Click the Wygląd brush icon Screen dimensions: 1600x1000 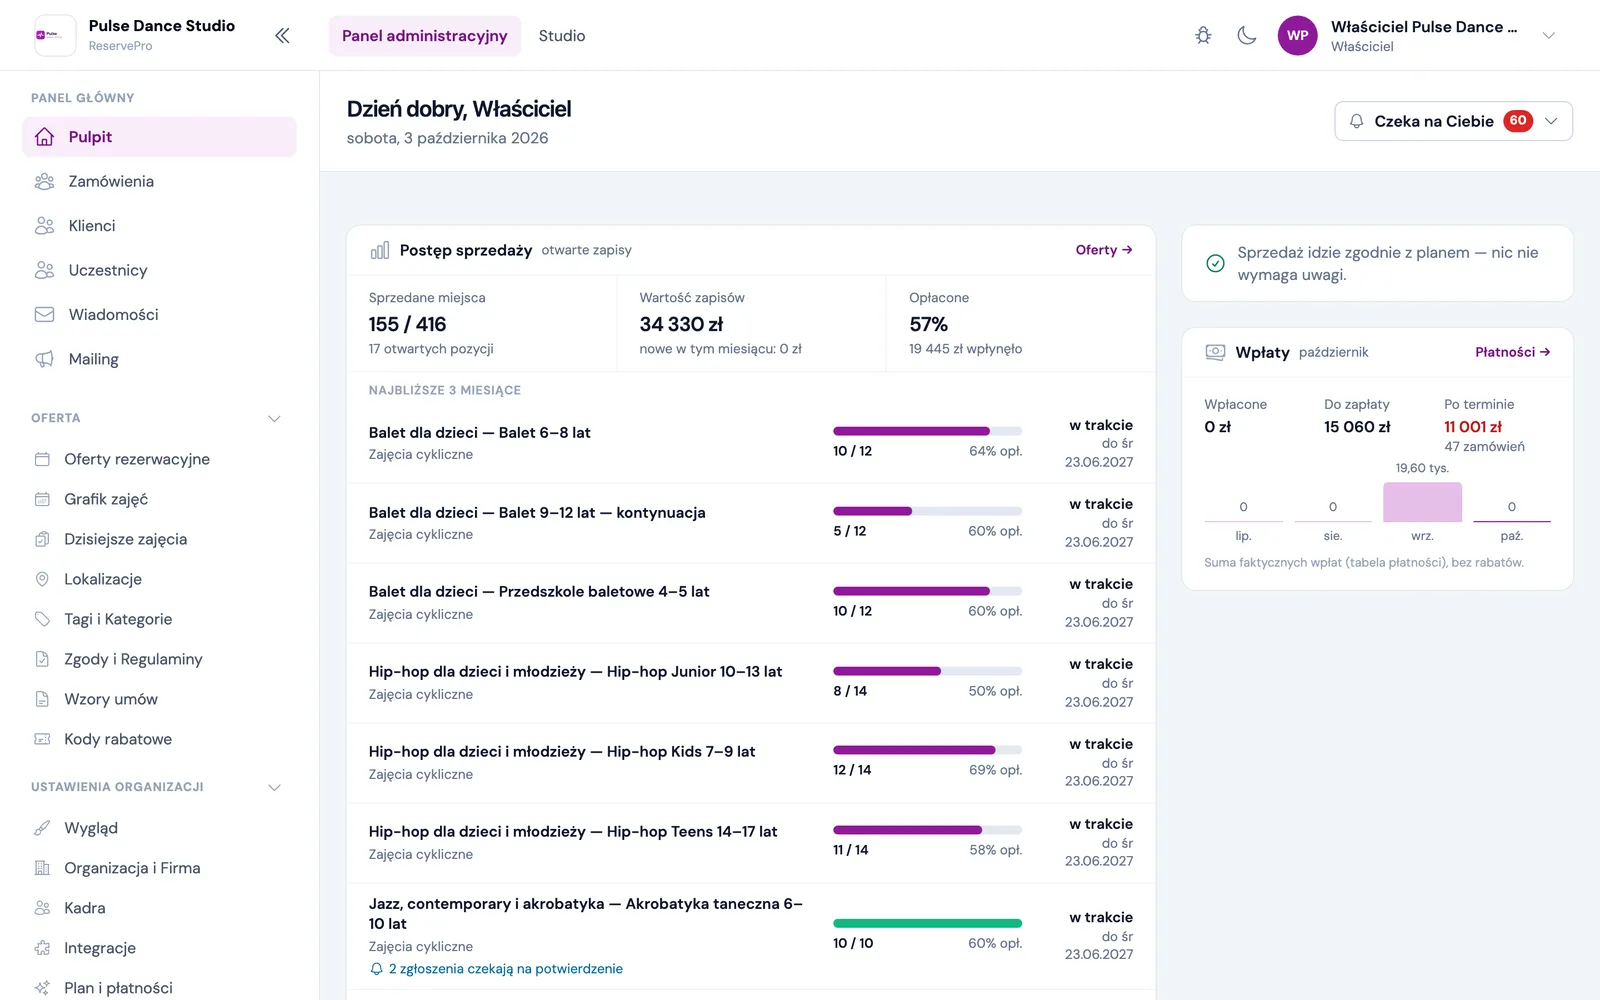click(42, 828)
